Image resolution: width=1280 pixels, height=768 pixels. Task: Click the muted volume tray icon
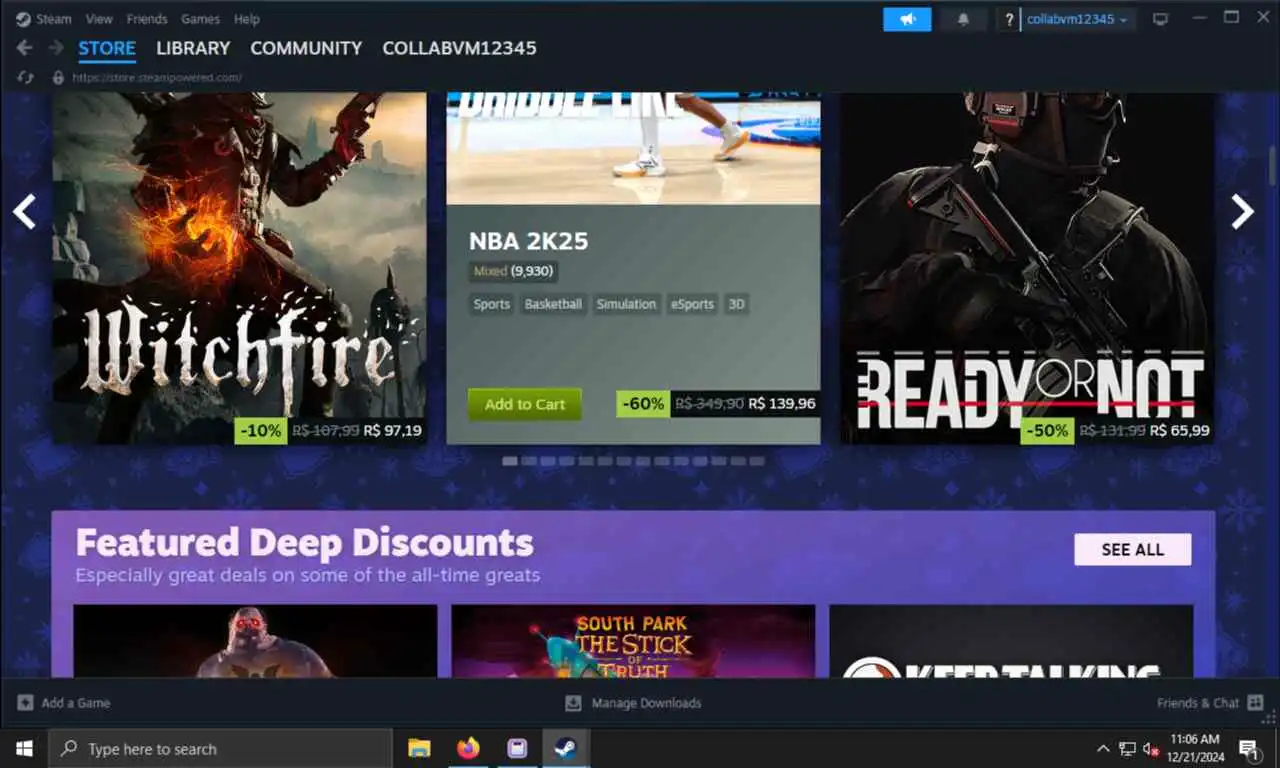[1151, 748]
